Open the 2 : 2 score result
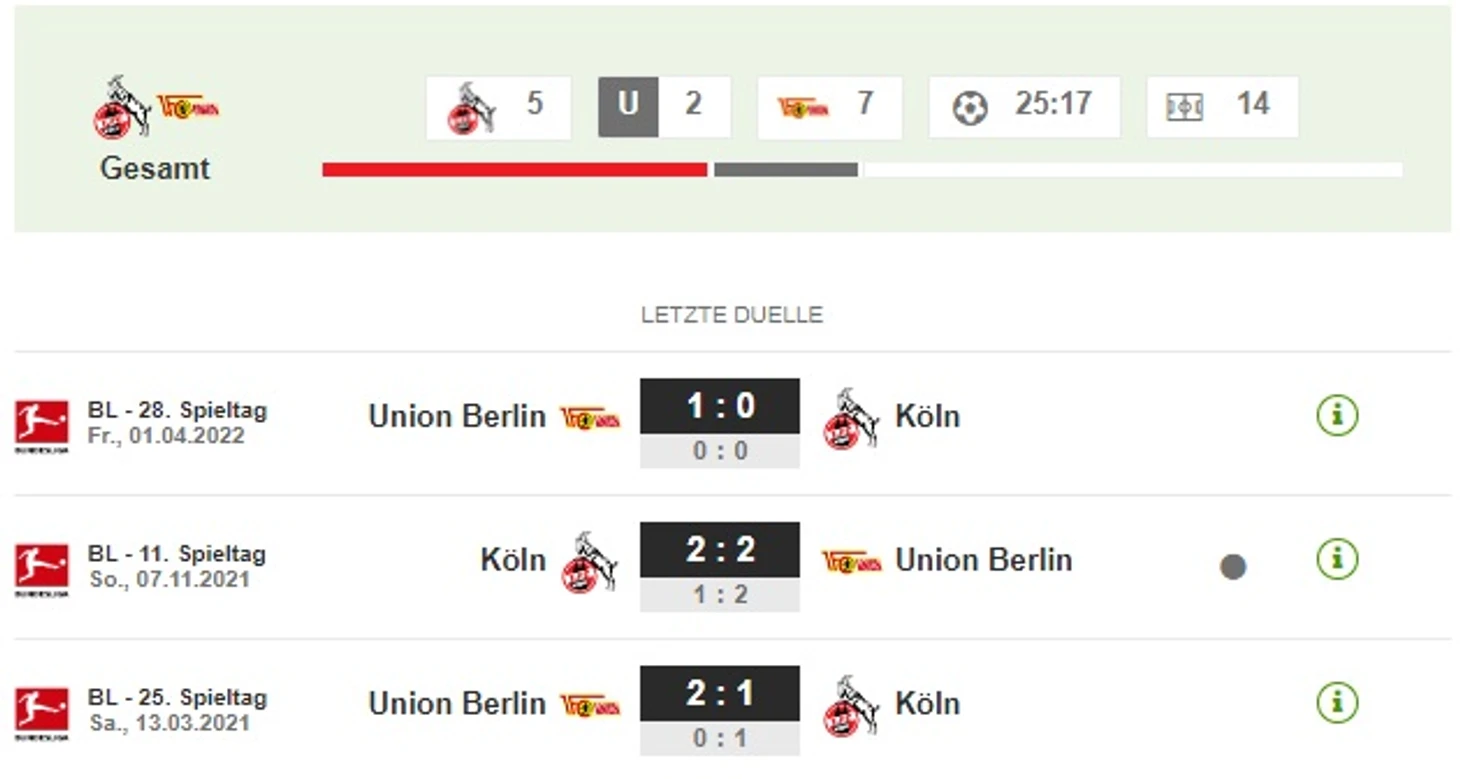The height and width of the screenshot is (779, 1460). point(720,549)
